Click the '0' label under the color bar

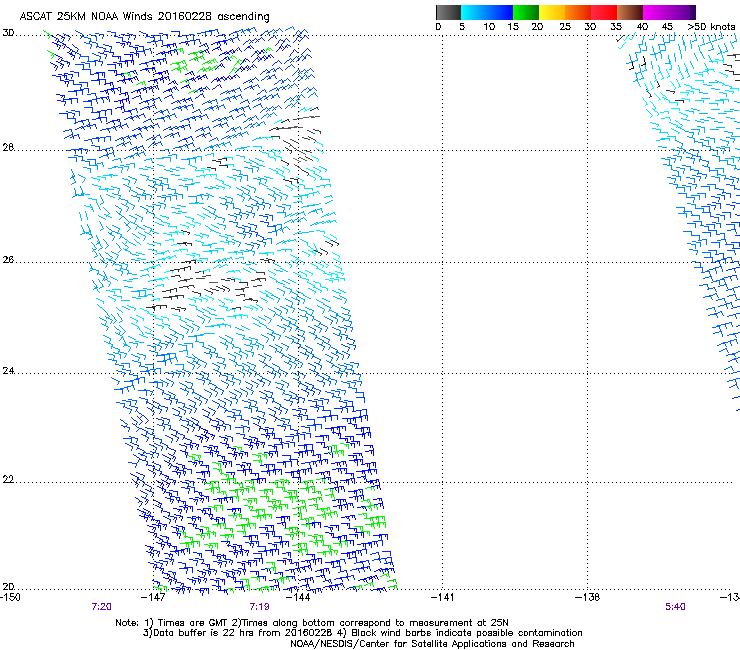pos(438,27)
